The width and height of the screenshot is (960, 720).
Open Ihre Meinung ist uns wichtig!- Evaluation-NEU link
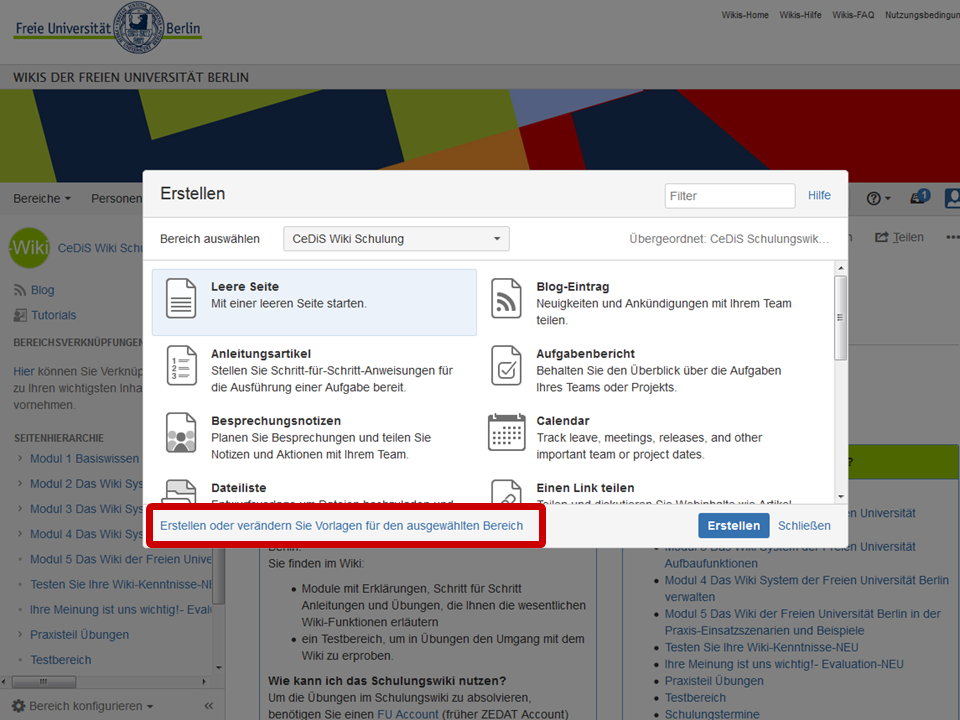point(784,664)
